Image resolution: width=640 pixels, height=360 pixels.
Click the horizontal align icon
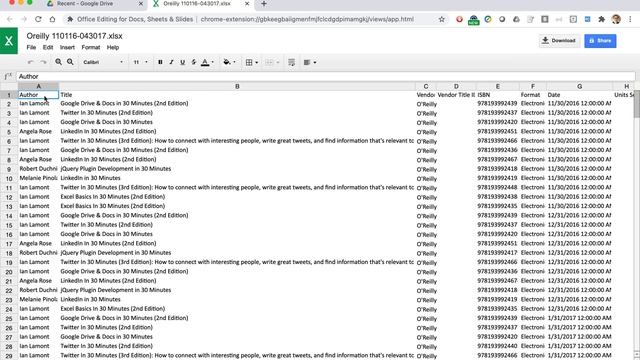[307, 62]
